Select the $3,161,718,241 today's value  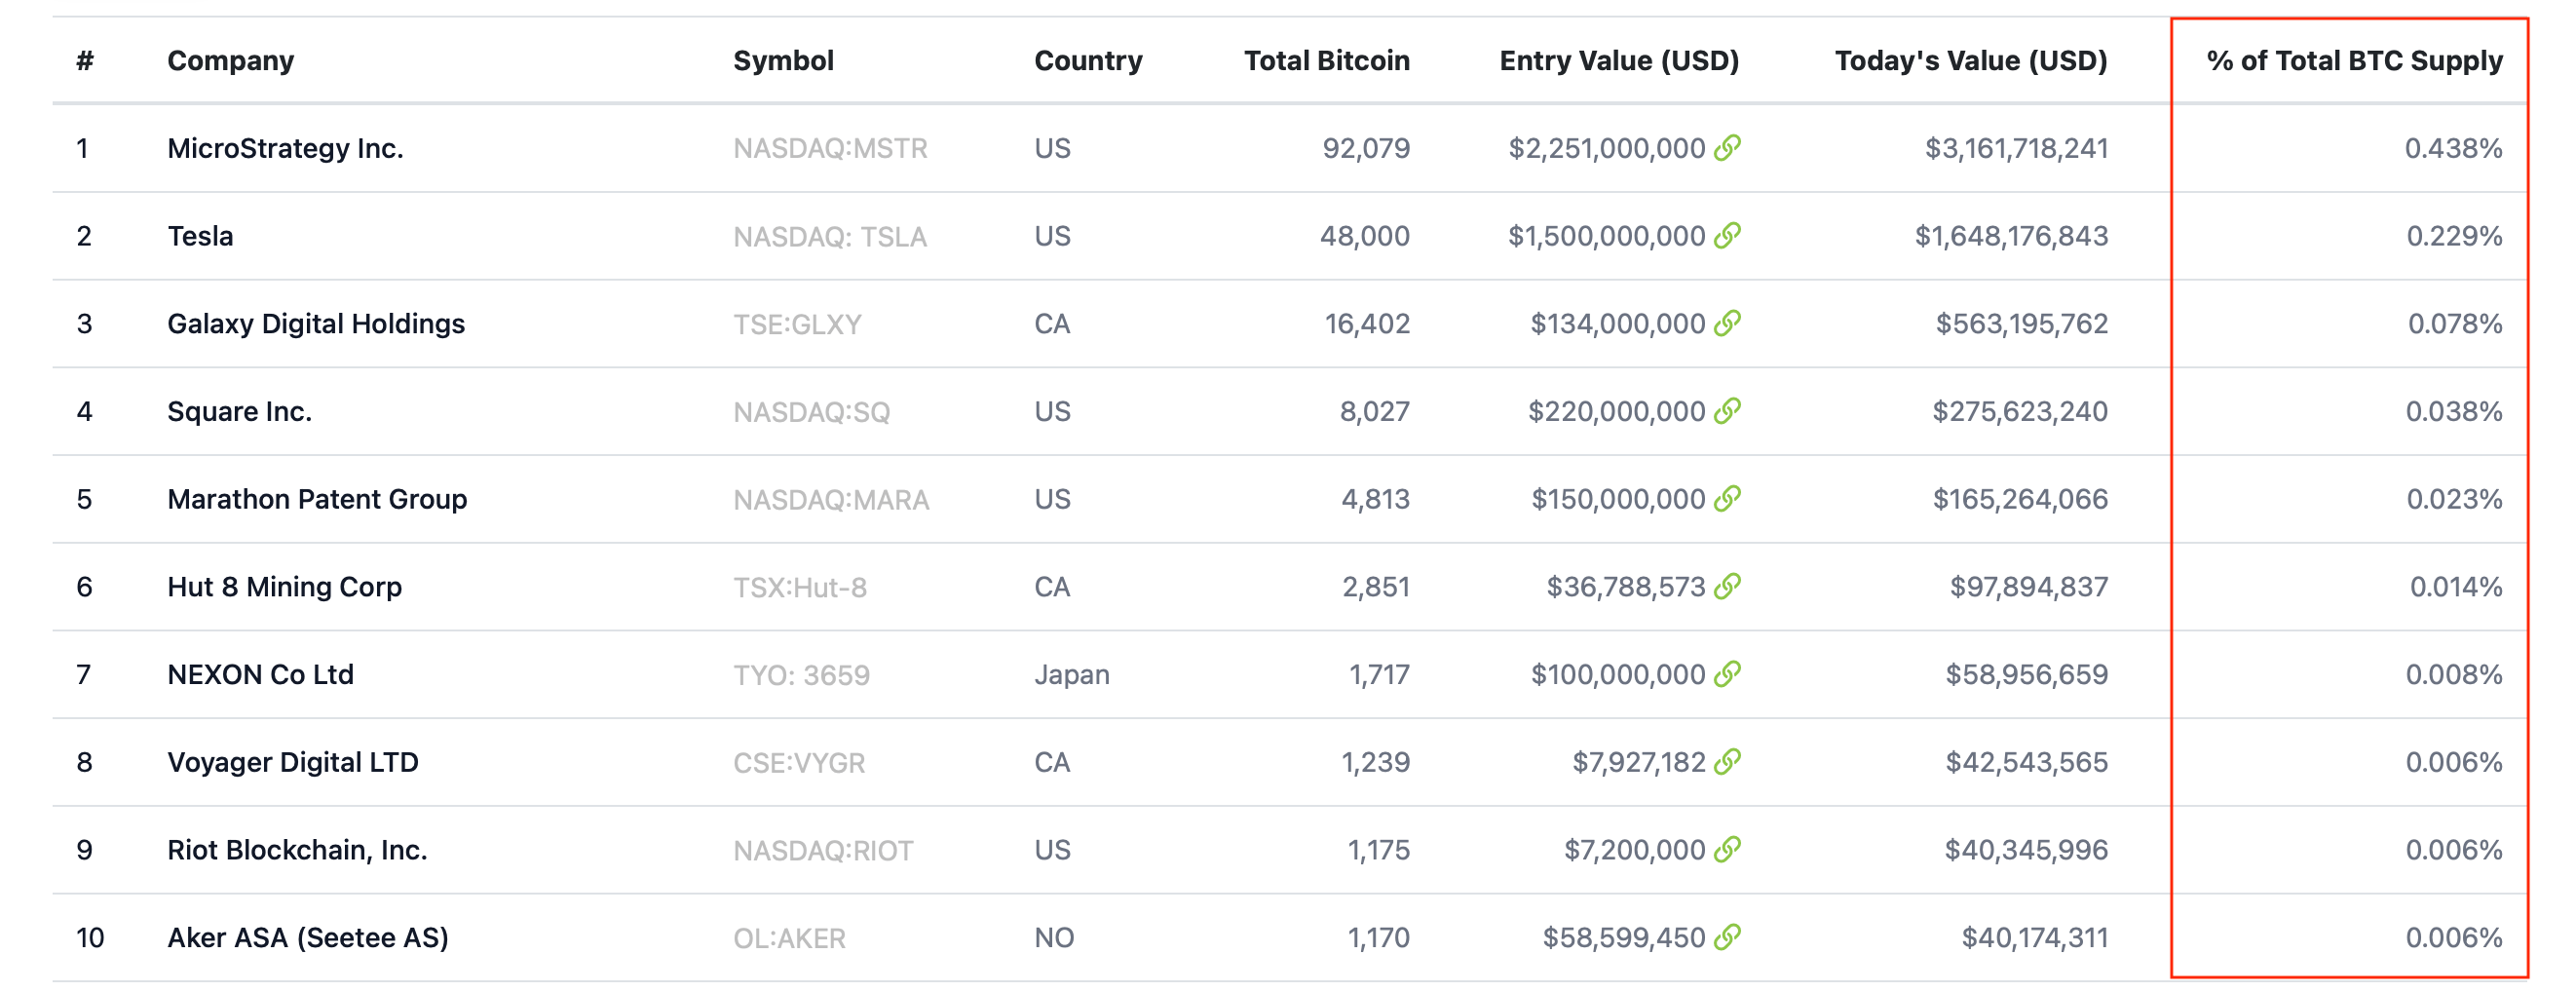[x=2016, y=149]
